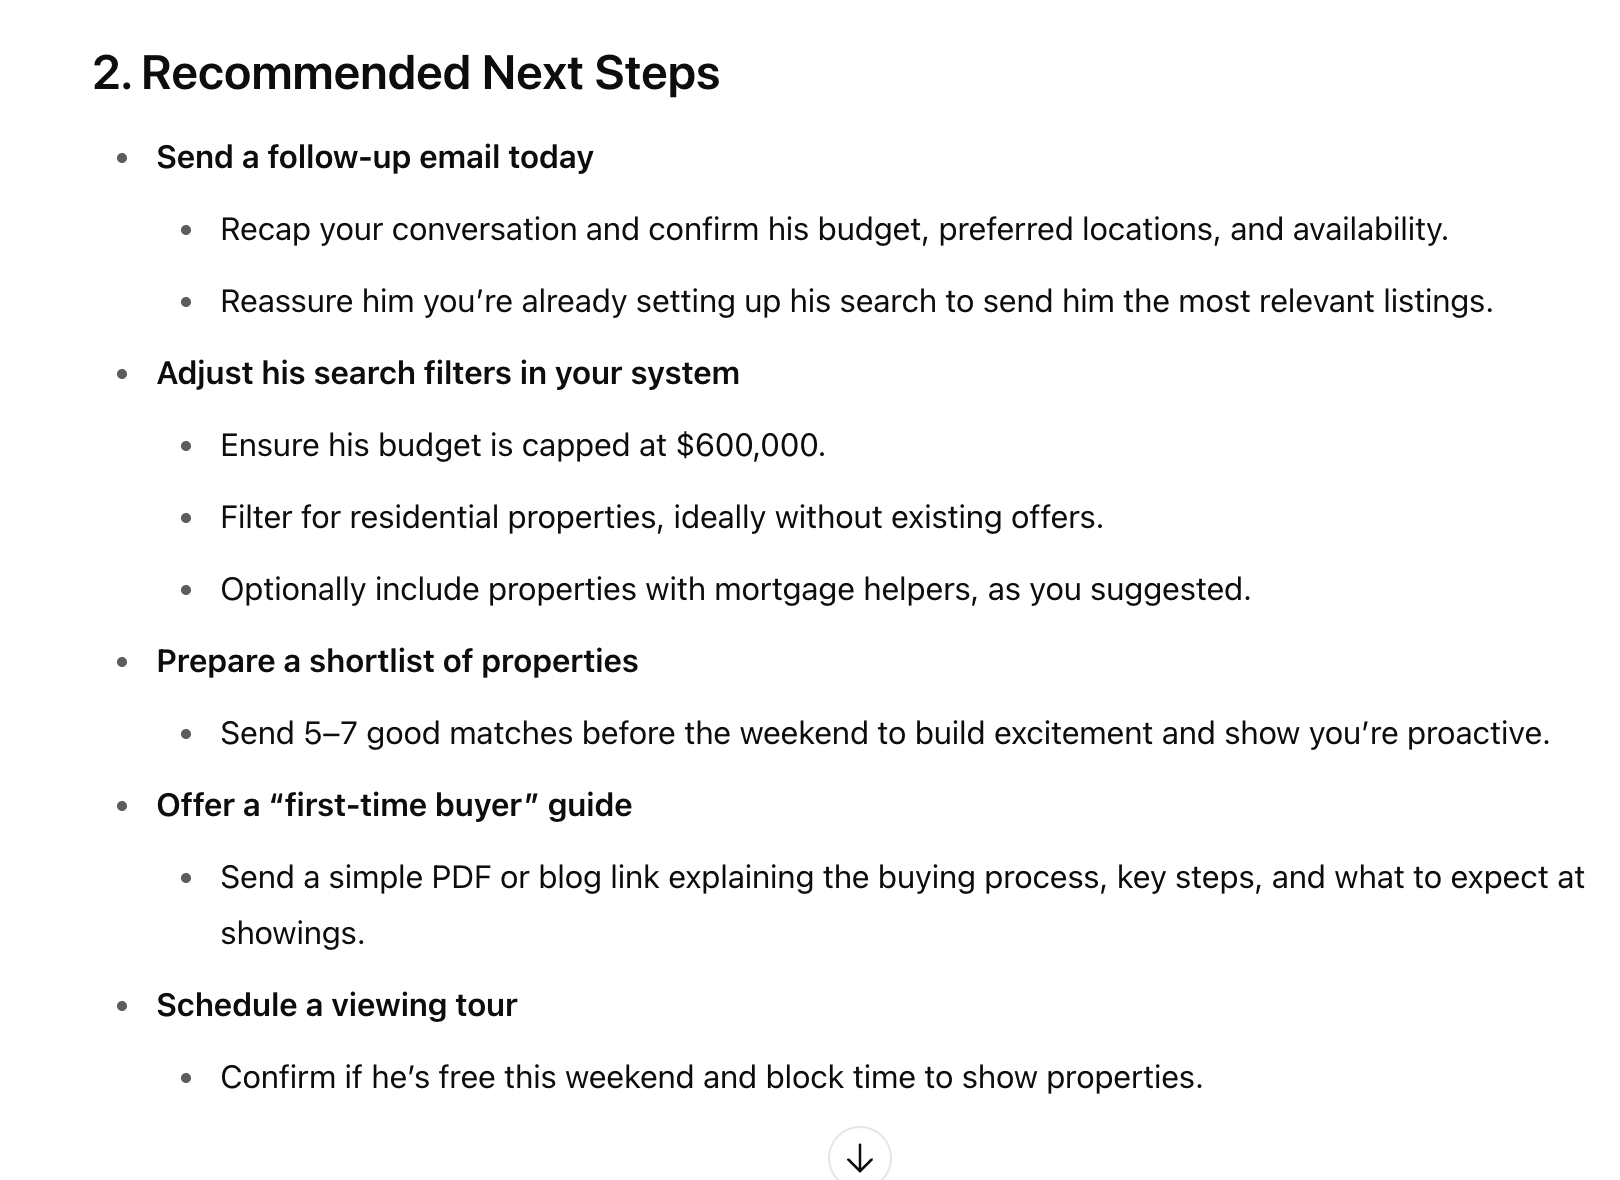
Task: Click the "Ensure his budget is capped" line
Action: (x=522, y=445)
